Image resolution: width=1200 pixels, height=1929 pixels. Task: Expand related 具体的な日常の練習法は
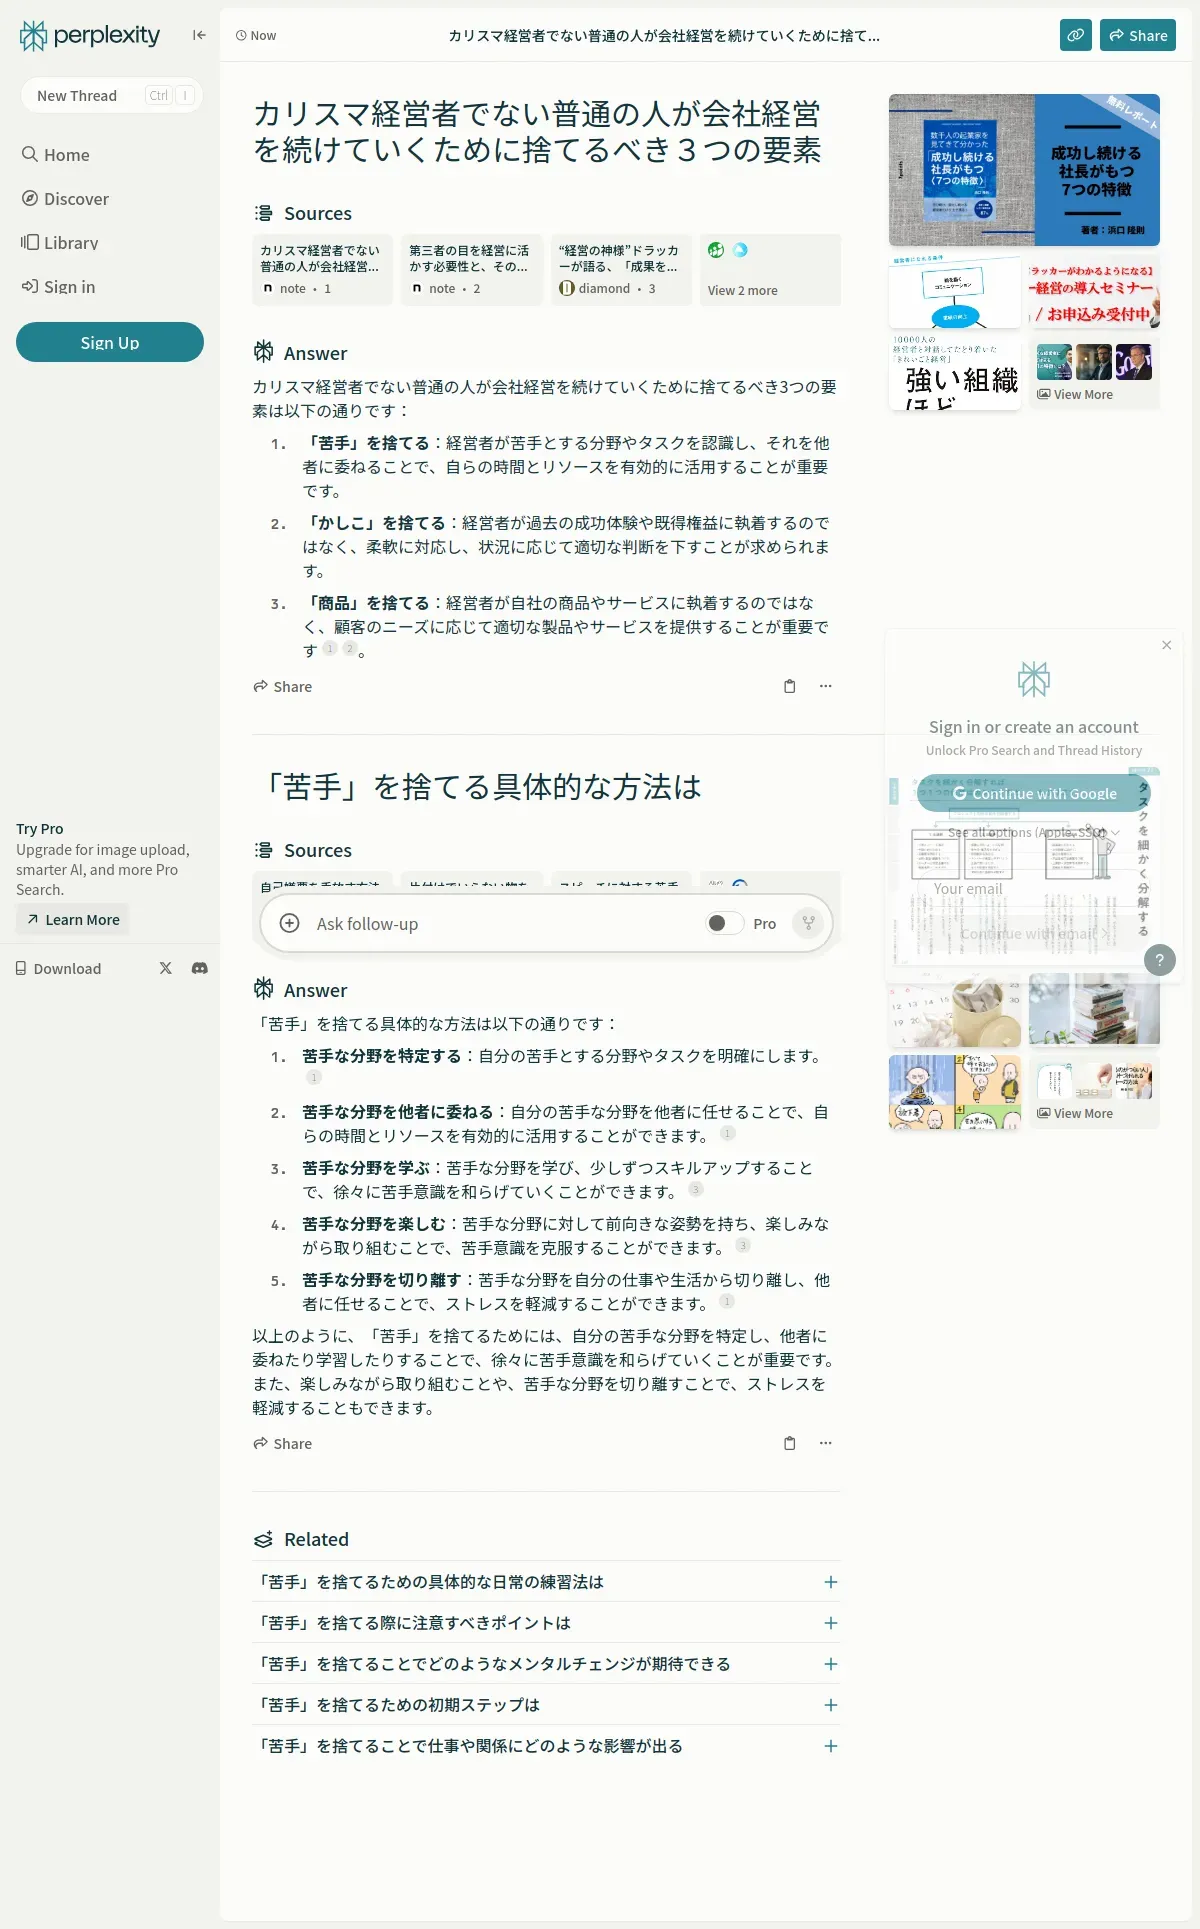[546, 1582]
